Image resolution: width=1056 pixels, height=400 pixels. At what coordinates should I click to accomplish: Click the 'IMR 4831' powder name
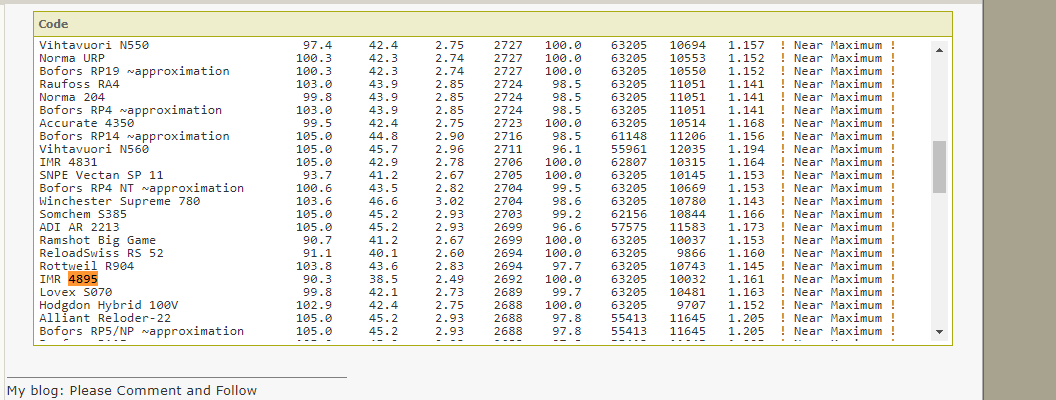click(68, 162)
